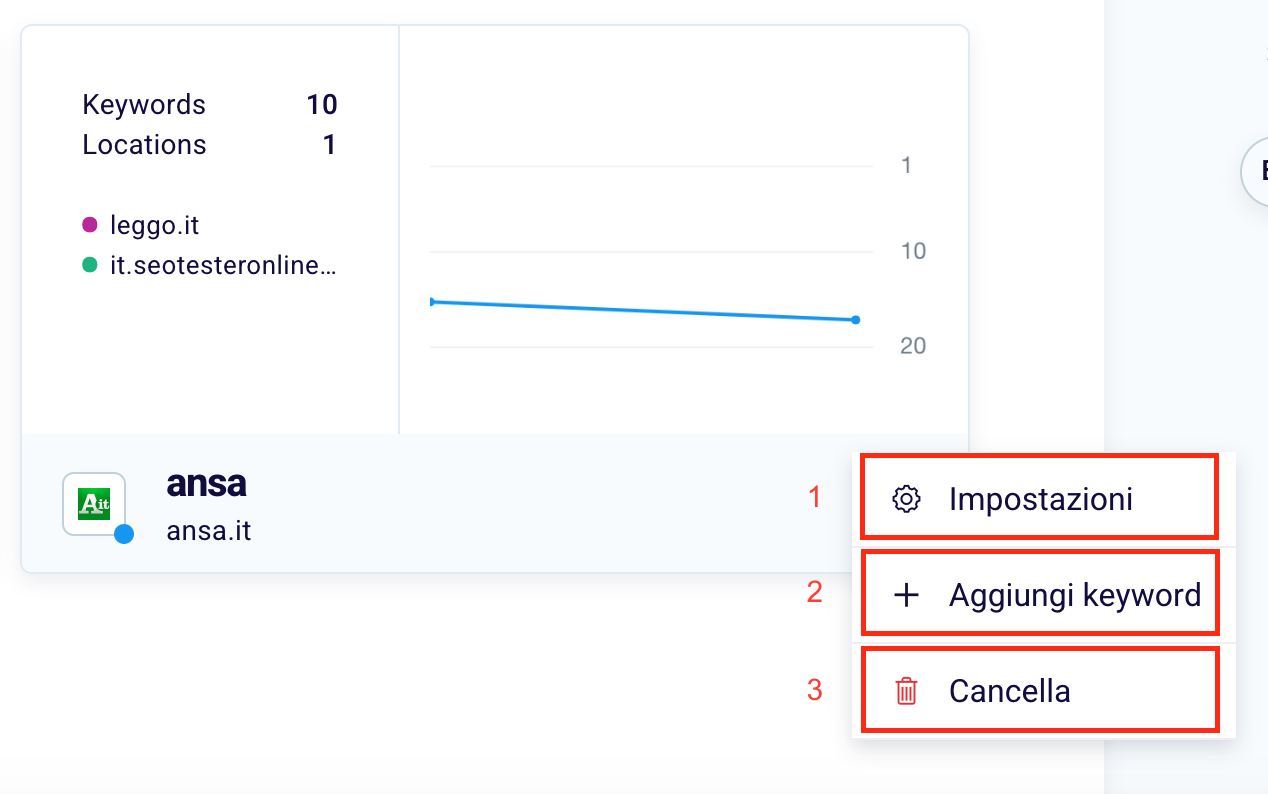Screen dimensions: 1268x794
Task: Click the gear icon beside Impostazioni
Action: click(x=906, y=499)
